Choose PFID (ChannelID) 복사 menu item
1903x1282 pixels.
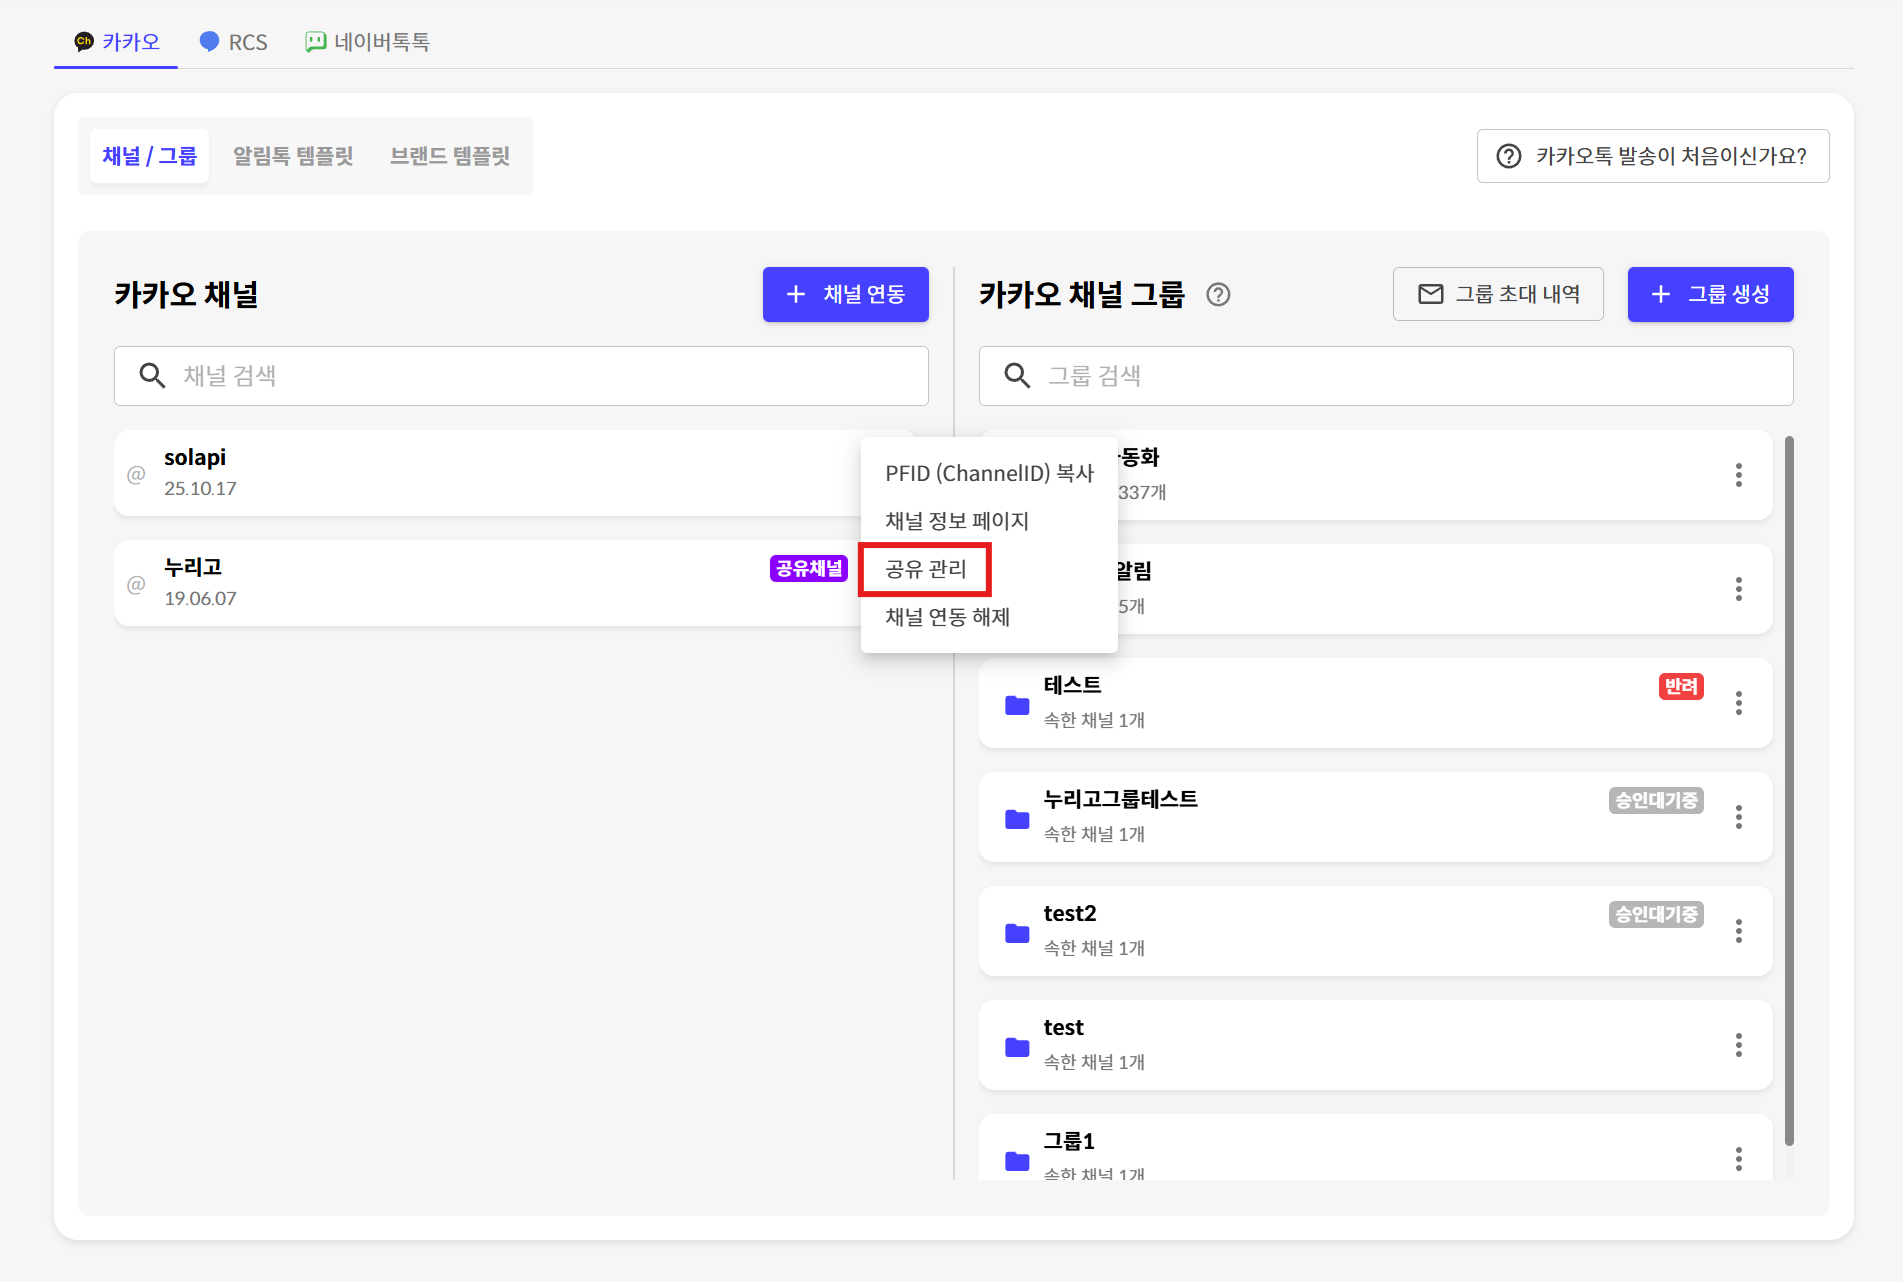(x=989, y=473)
